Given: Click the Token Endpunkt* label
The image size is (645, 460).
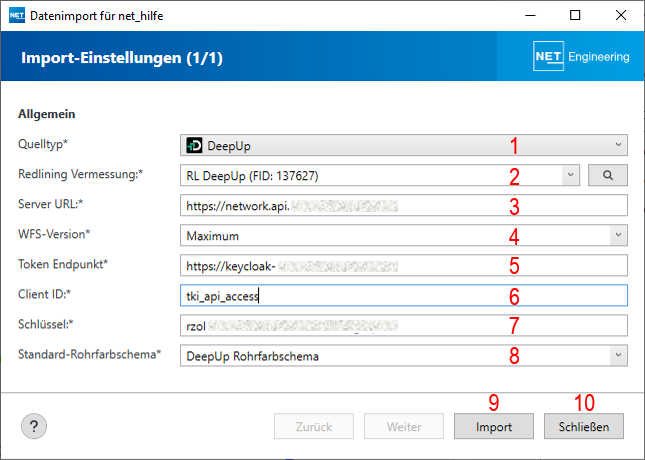Looking at the screenshot, I should 63,264.
